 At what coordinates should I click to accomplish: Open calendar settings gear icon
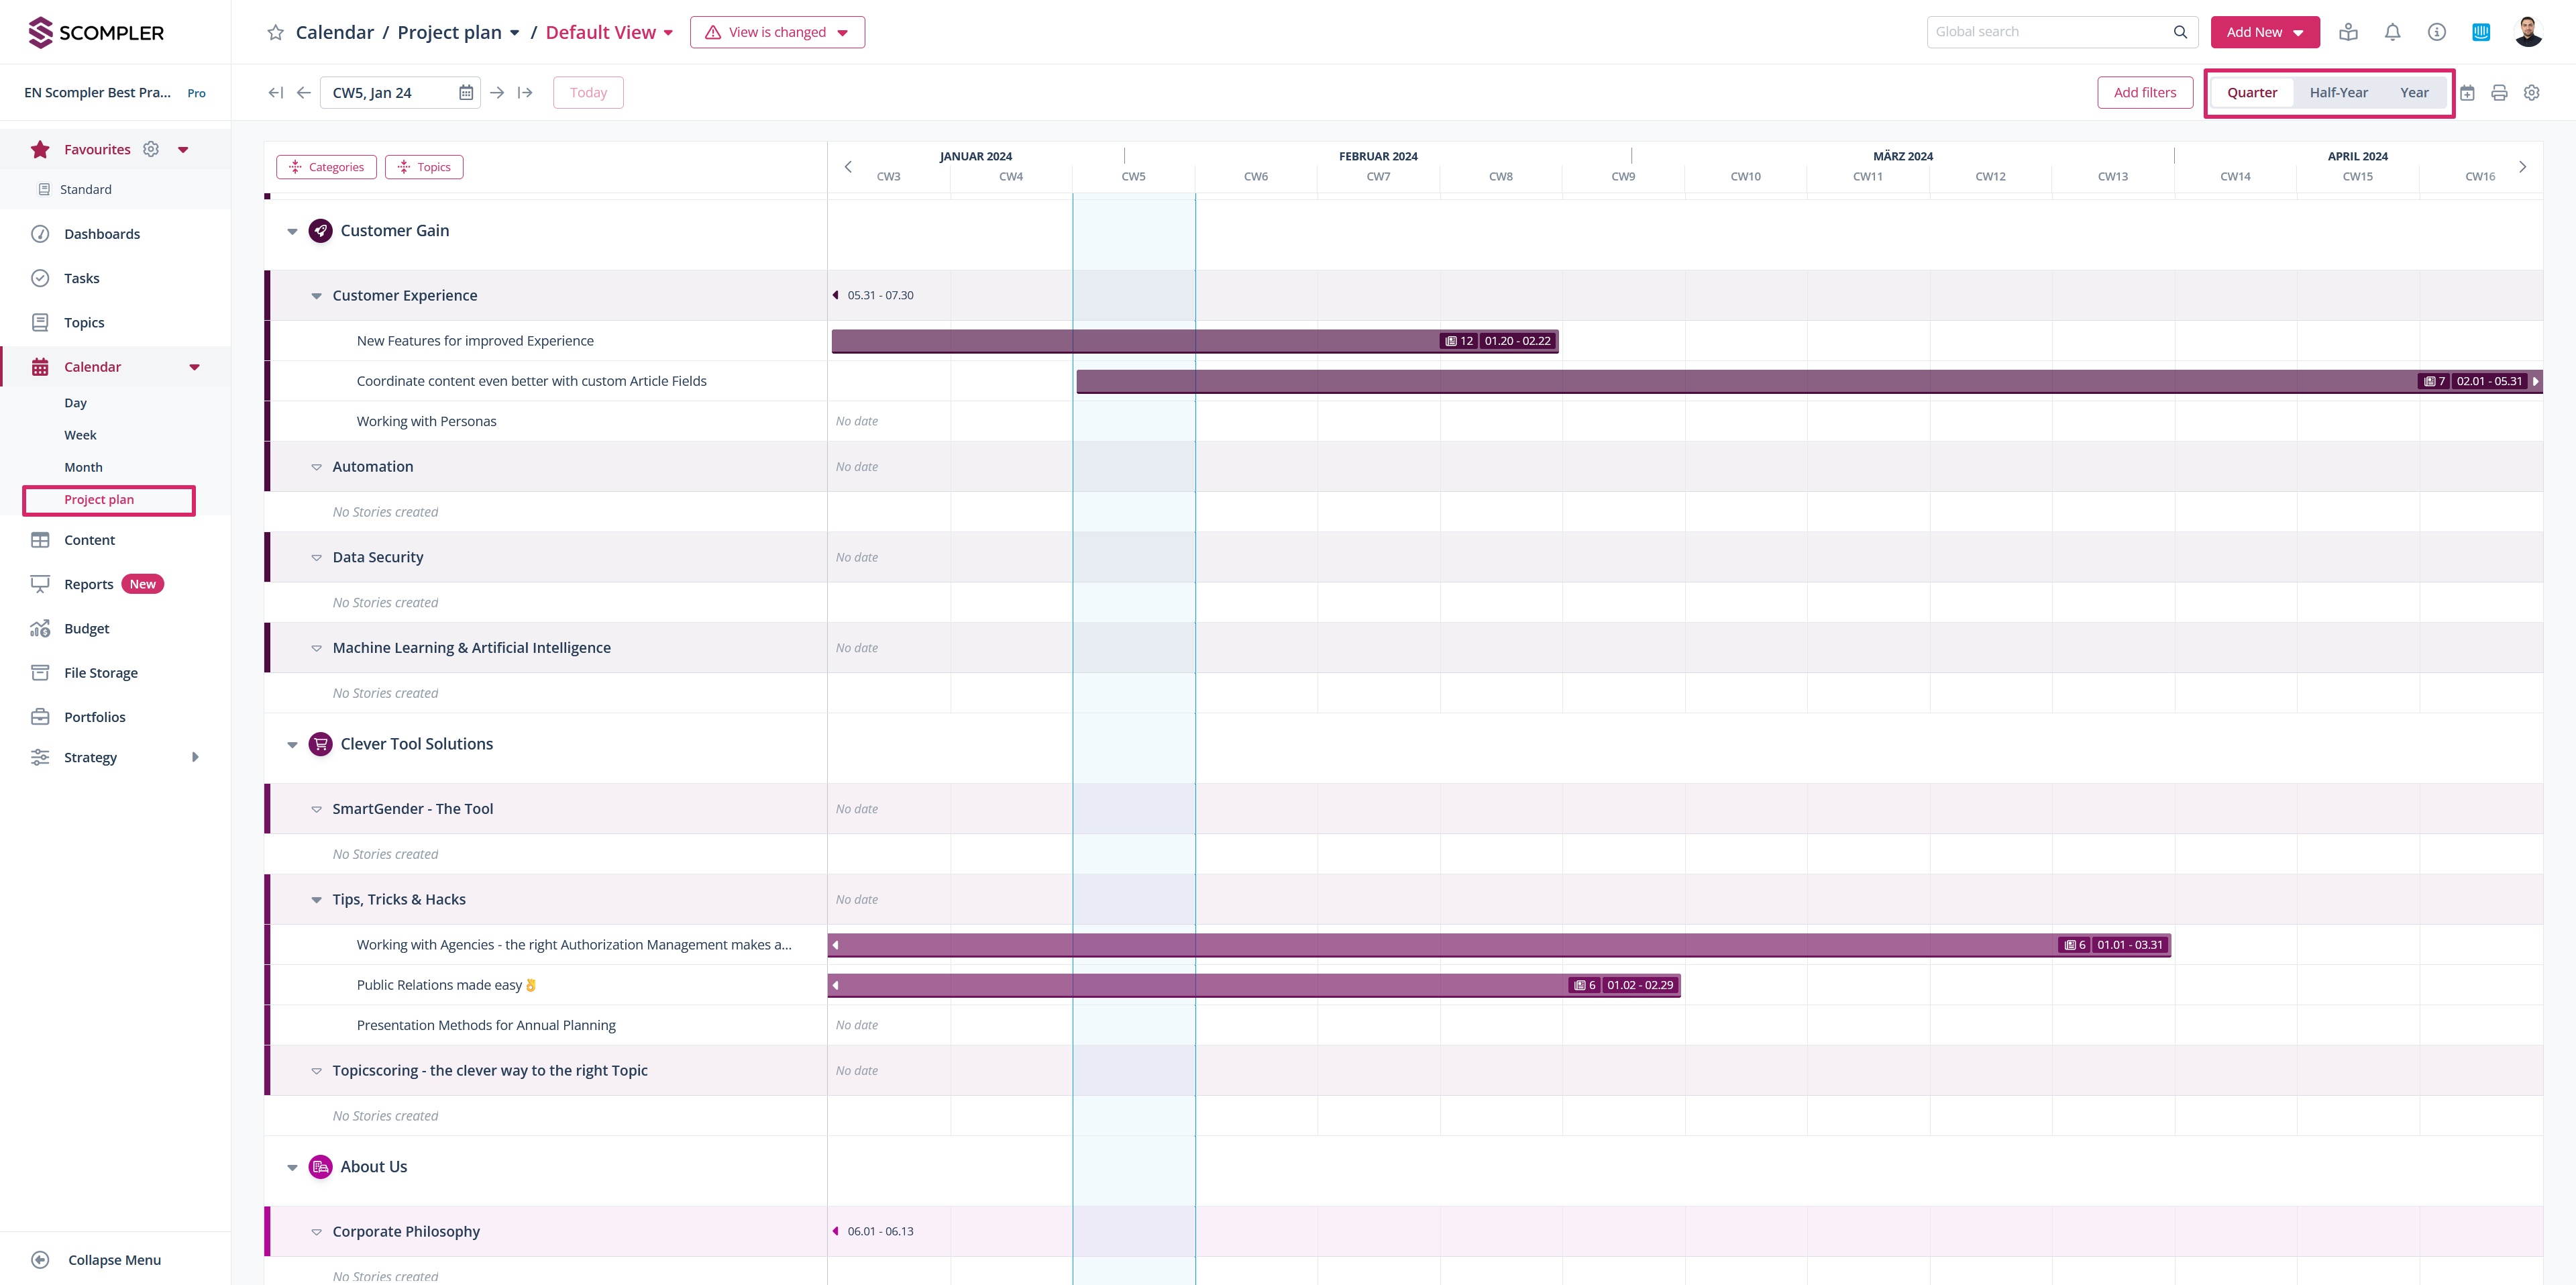click(x=2531, y=93)
